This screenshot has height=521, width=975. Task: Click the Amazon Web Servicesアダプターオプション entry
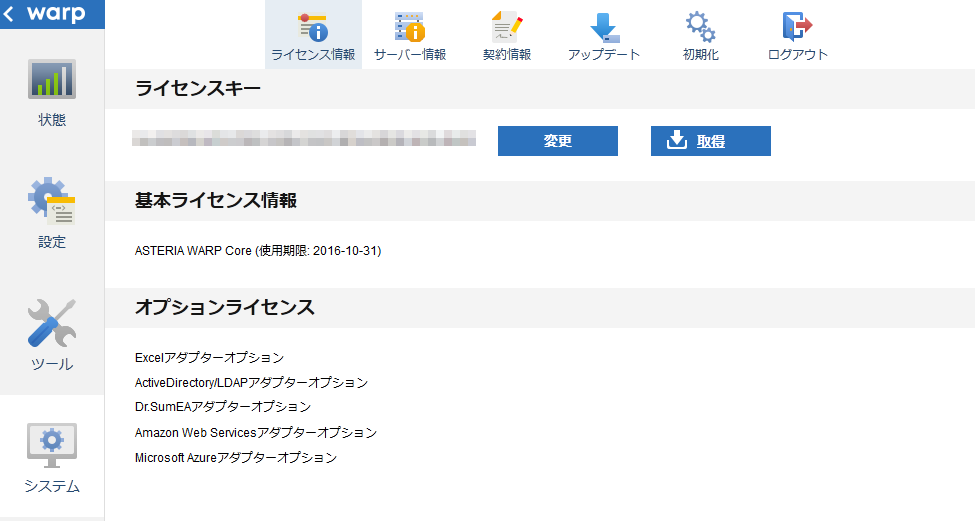coord(256,432)
